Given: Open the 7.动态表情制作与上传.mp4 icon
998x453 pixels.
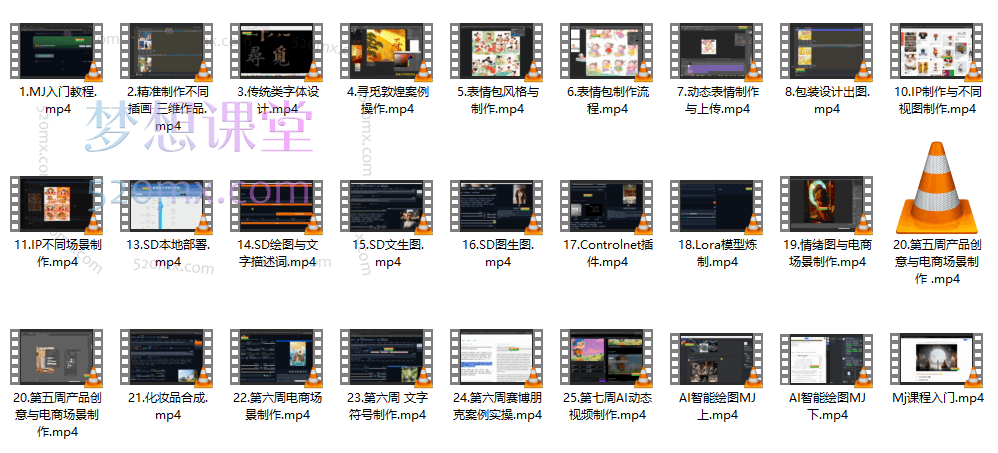Looking at the screenshot, I should (x=717, y=50).
